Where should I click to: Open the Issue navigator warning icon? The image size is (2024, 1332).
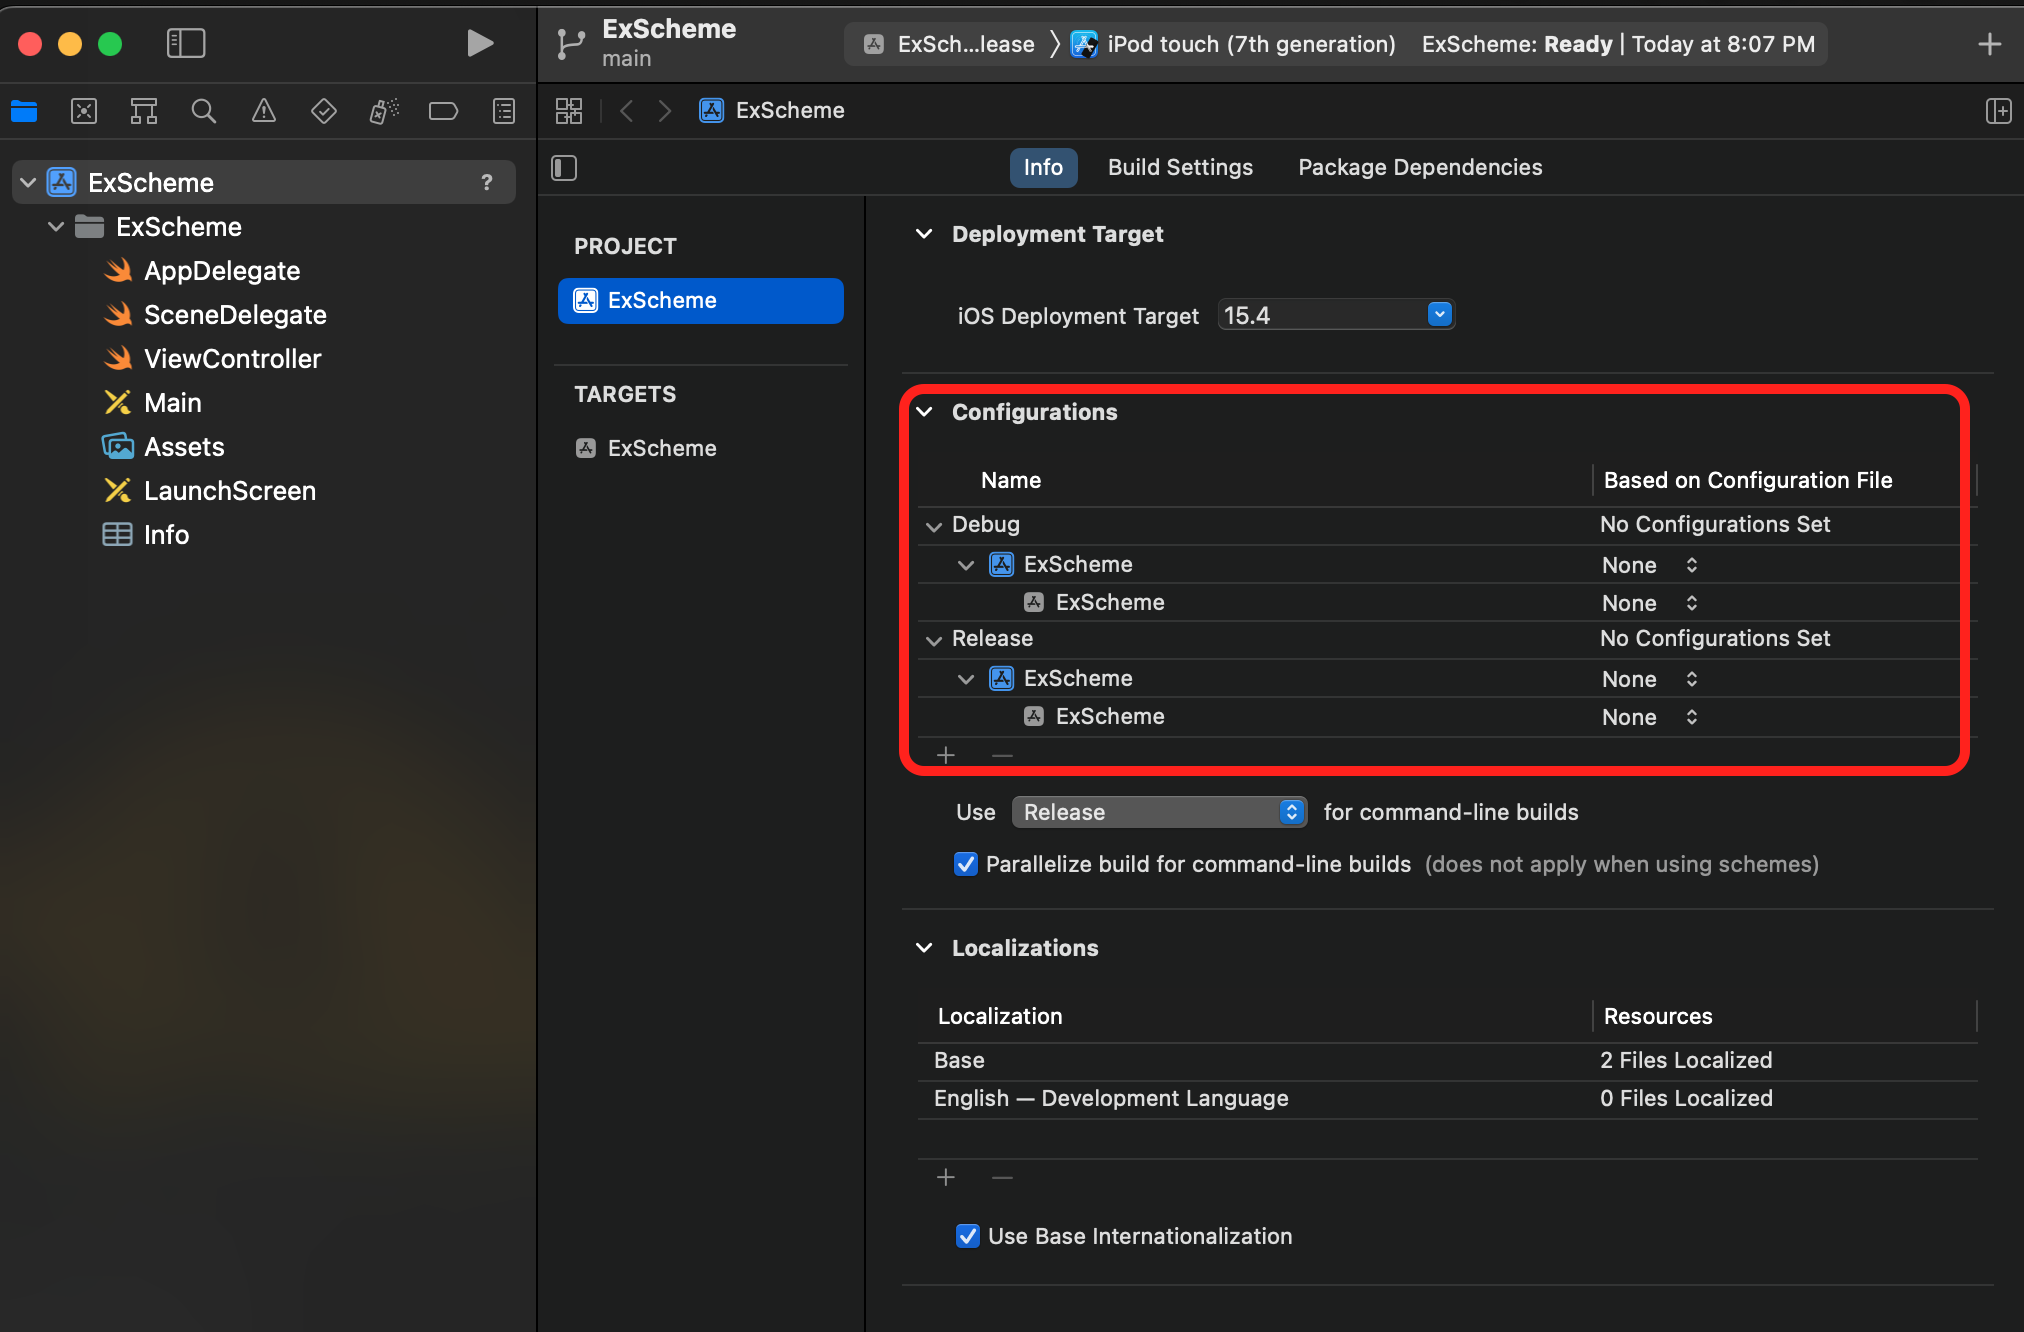click(264, 111)
